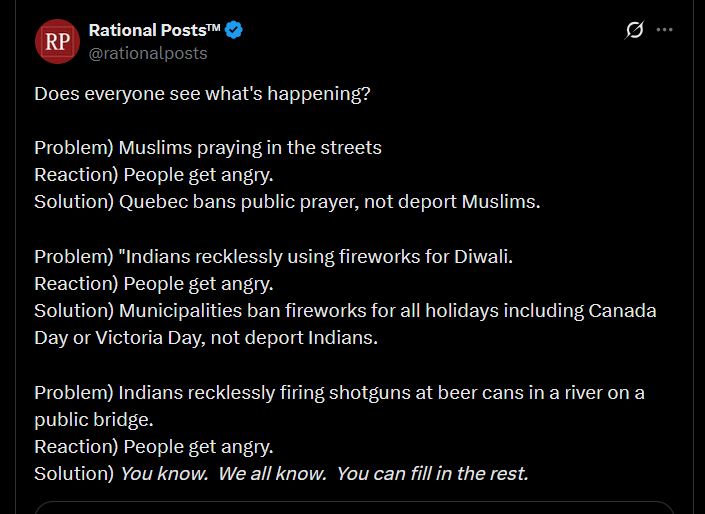Click the second "People get angry" line
This screenshot has height=514, width=705.
154,283
